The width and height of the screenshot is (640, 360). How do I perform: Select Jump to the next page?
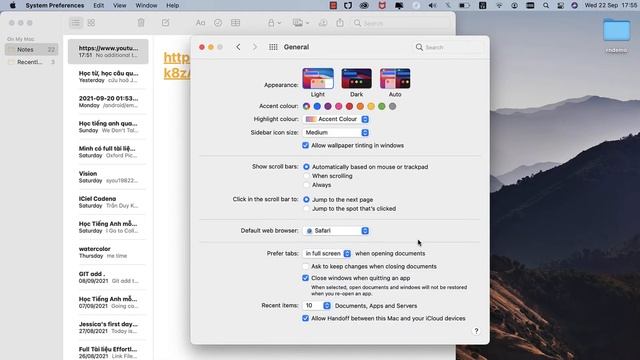click(x=306, y=200)
